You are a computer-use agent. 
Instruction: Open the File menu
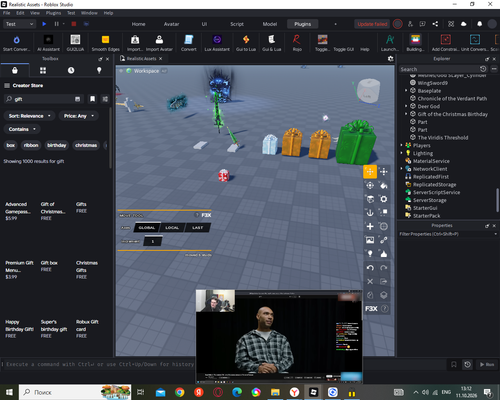7,13
